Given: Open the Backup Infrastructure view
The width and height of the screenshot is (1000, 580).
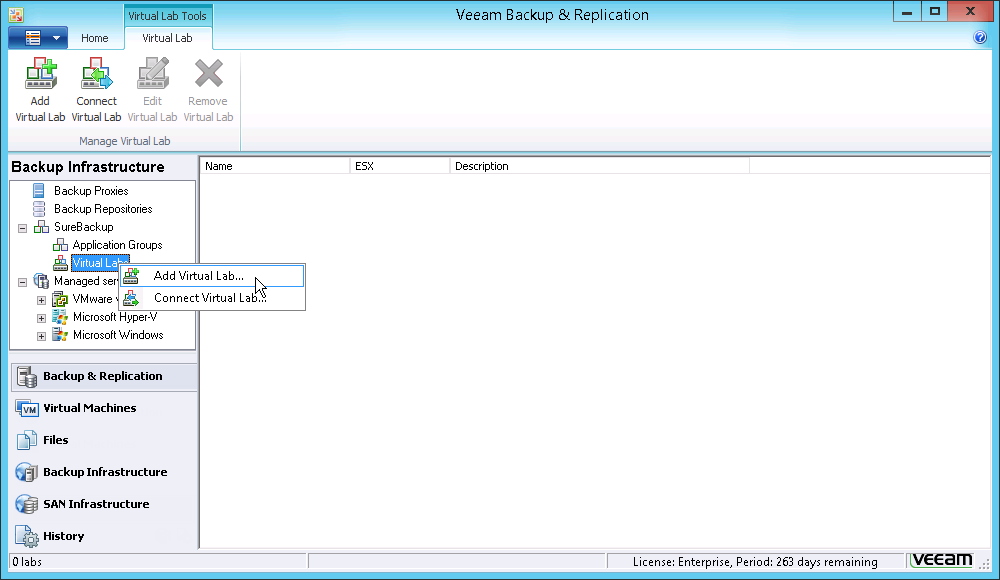Looking at the screenshot, I should 104,472.
